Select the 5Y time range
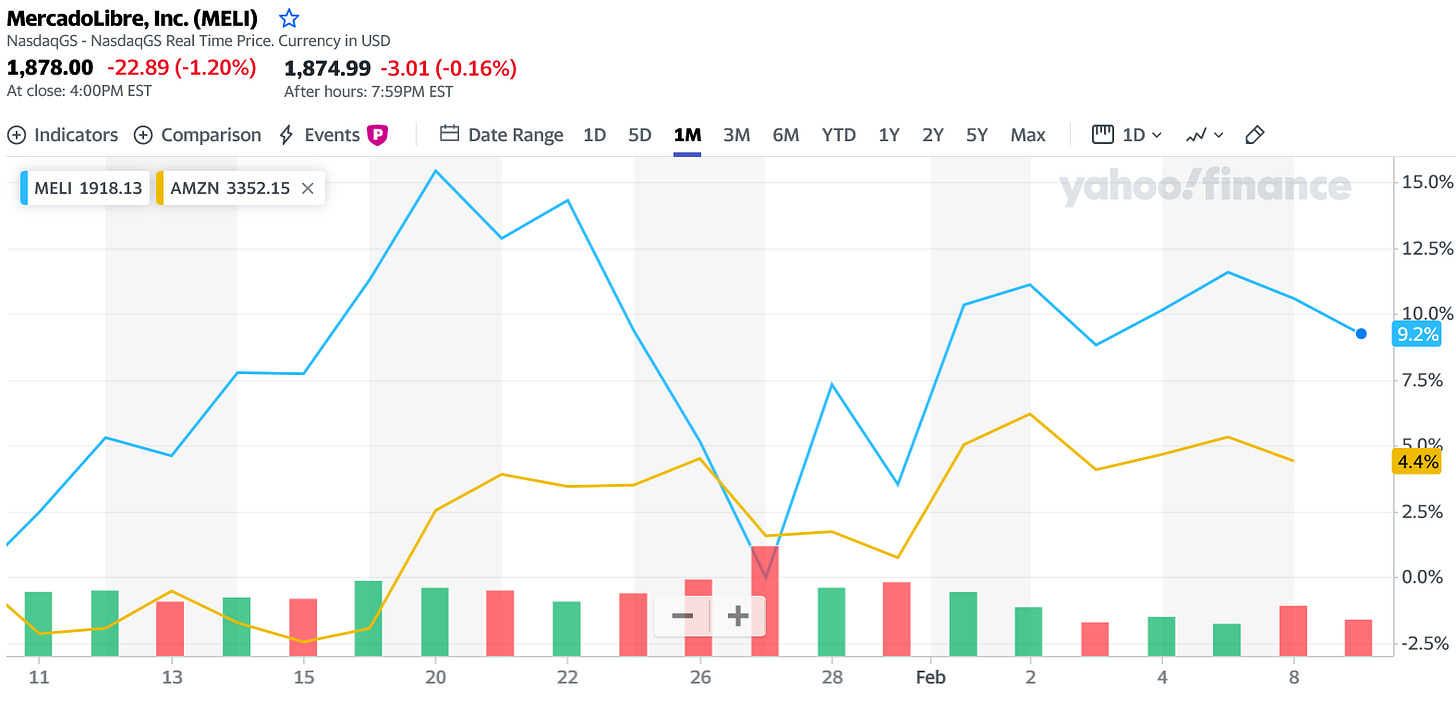 pos(977,135)
